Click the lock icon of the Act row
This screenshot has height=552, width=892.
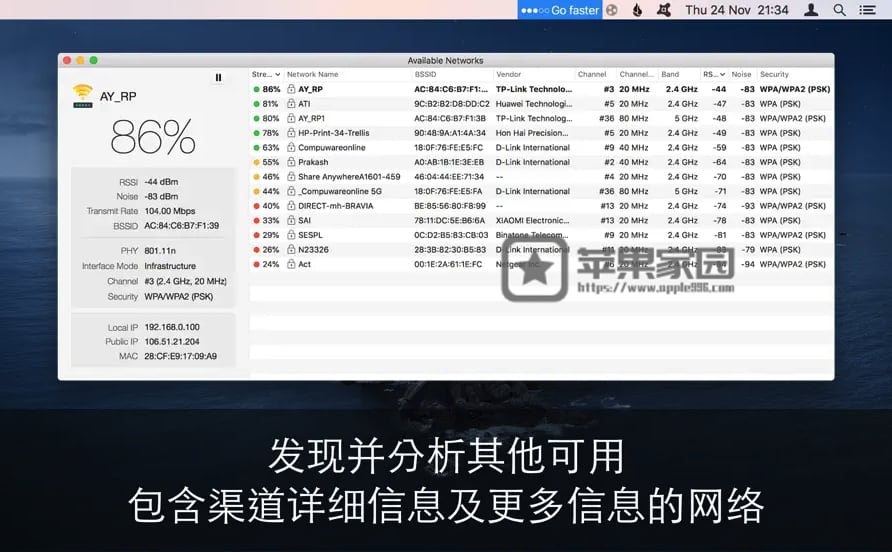tap(291, 264)
